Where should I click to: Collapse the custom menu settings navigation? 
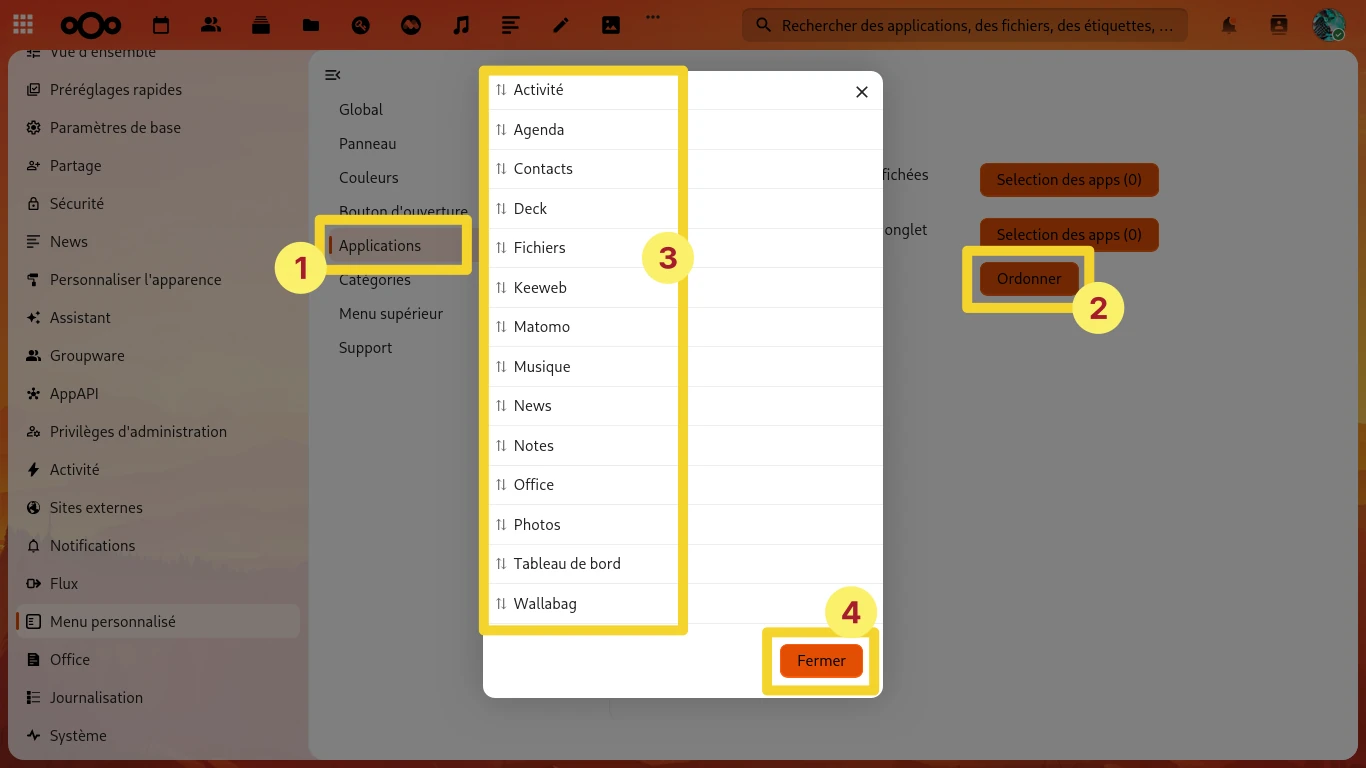[x=333, y=75]
